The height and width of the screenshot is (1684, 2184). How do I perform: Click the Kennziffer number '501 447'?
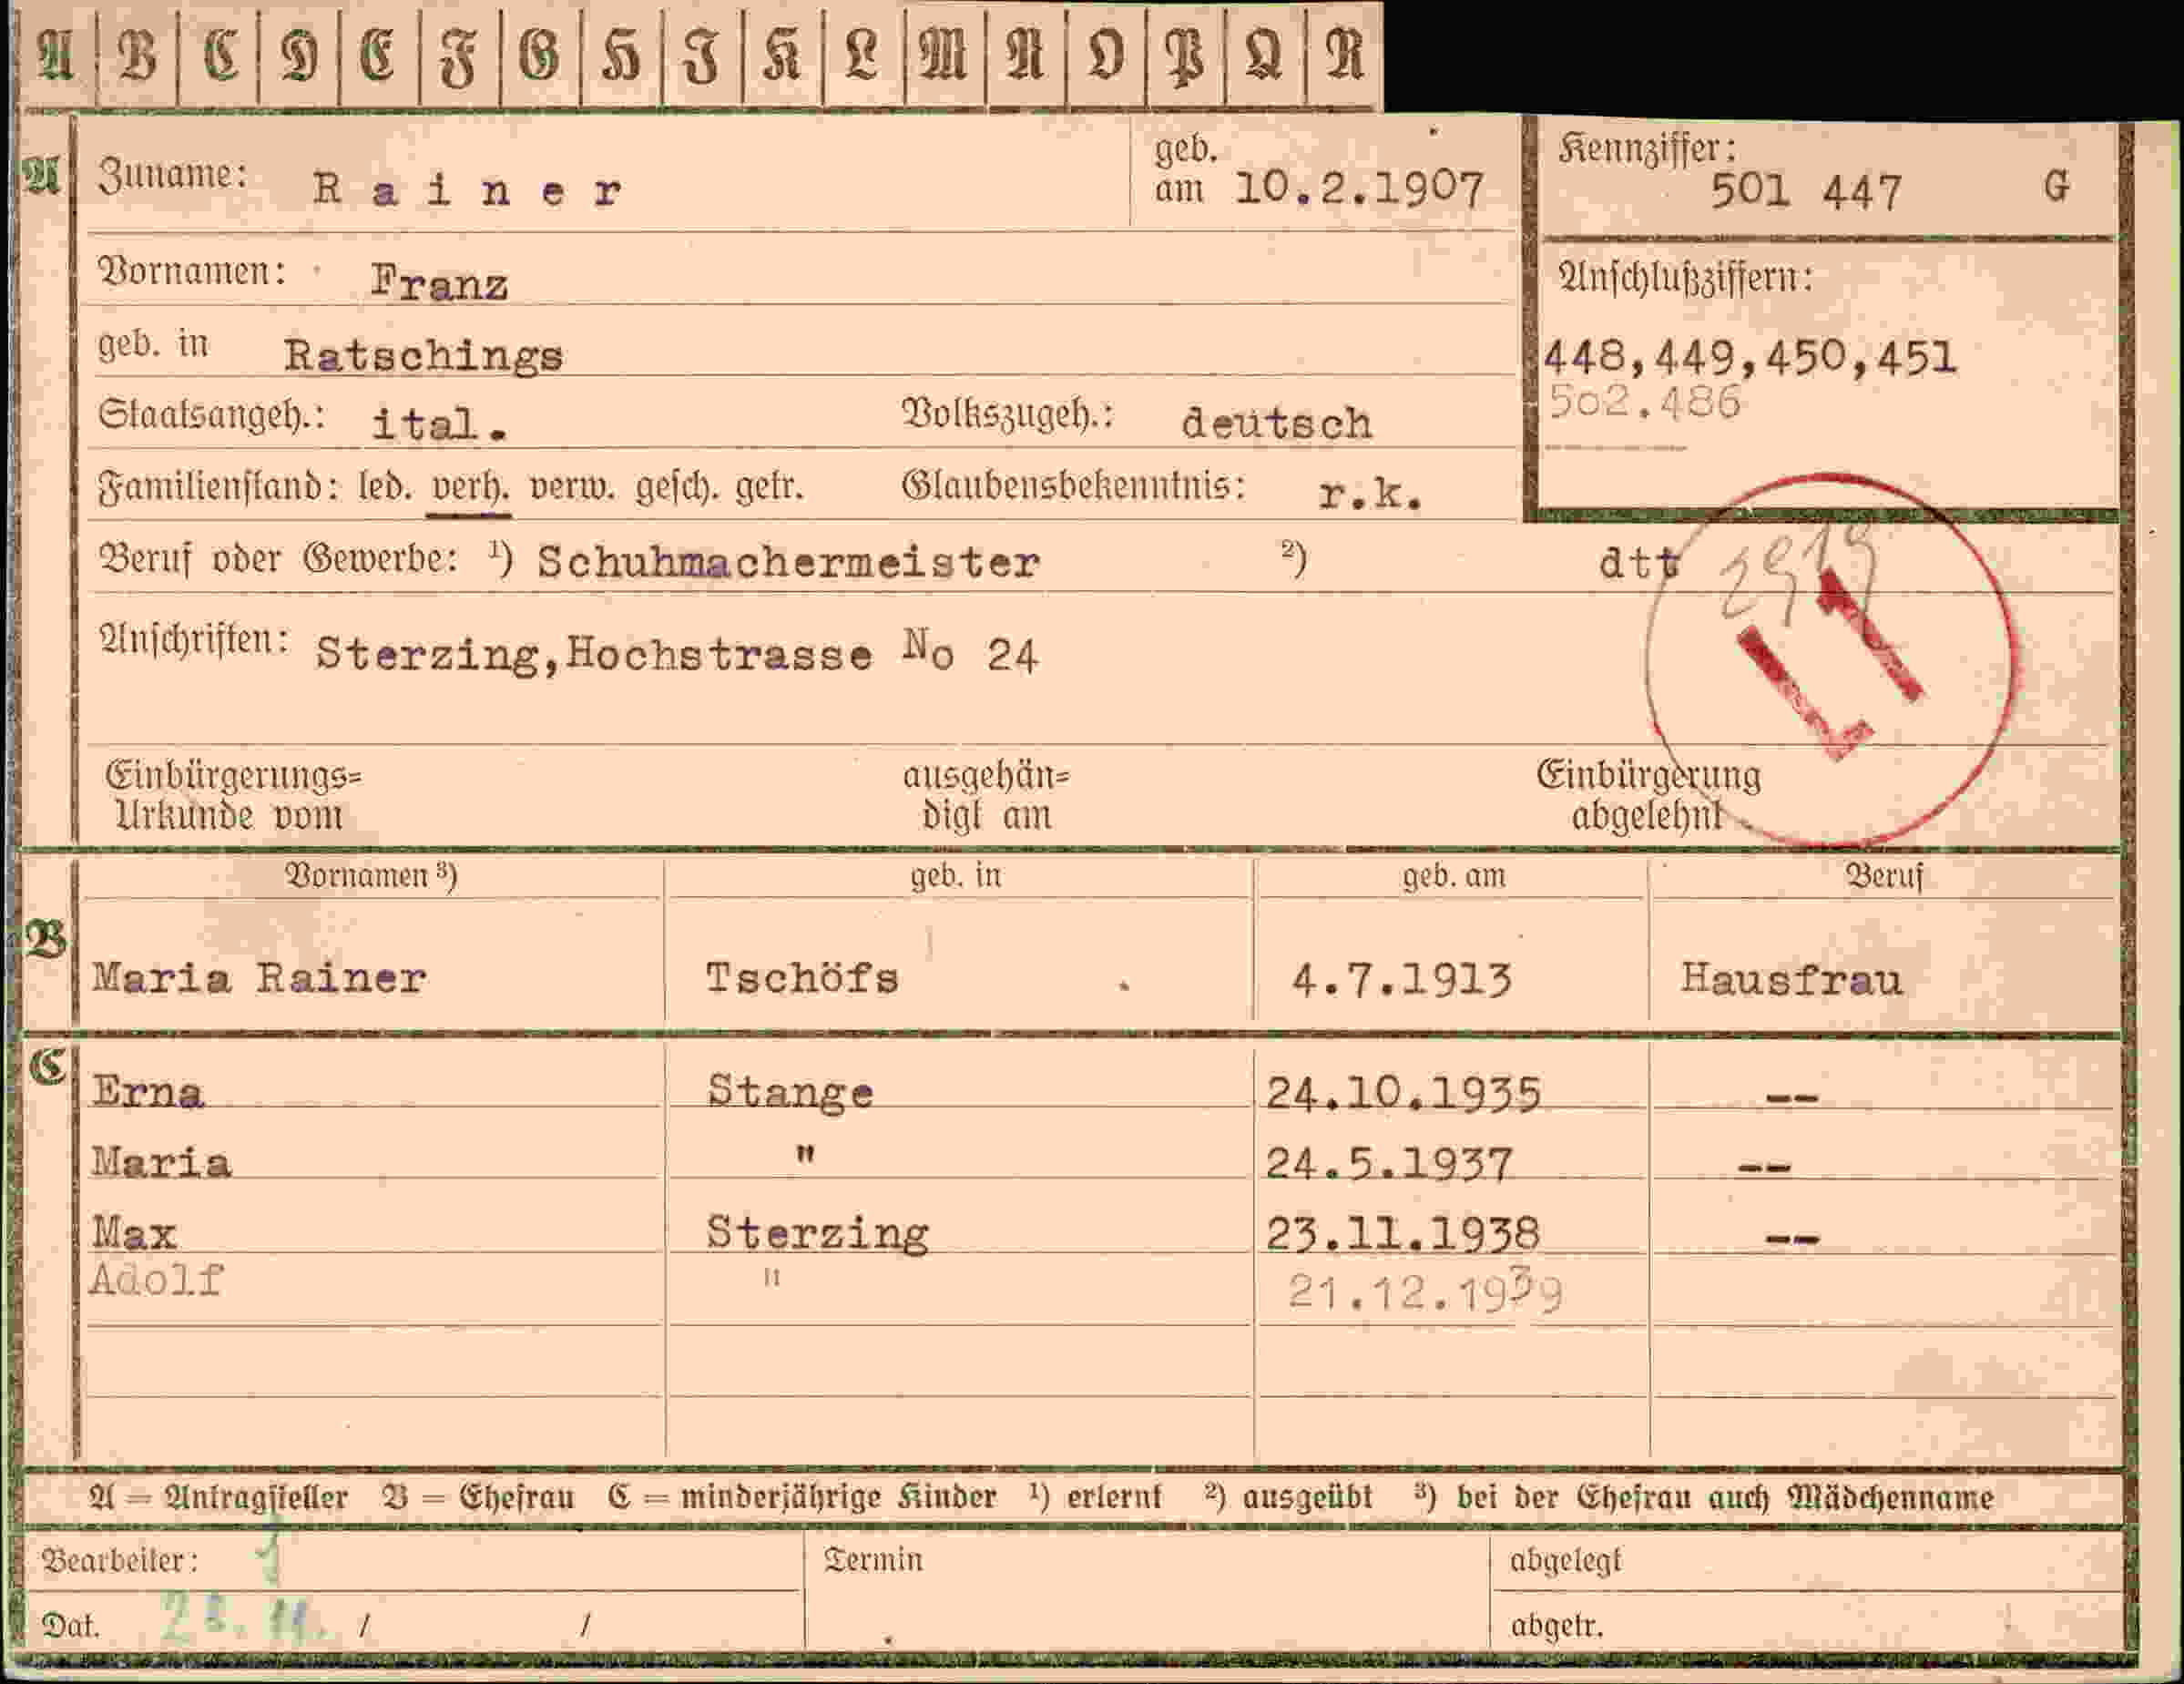pyautogui.click(x=1805, y=191)
